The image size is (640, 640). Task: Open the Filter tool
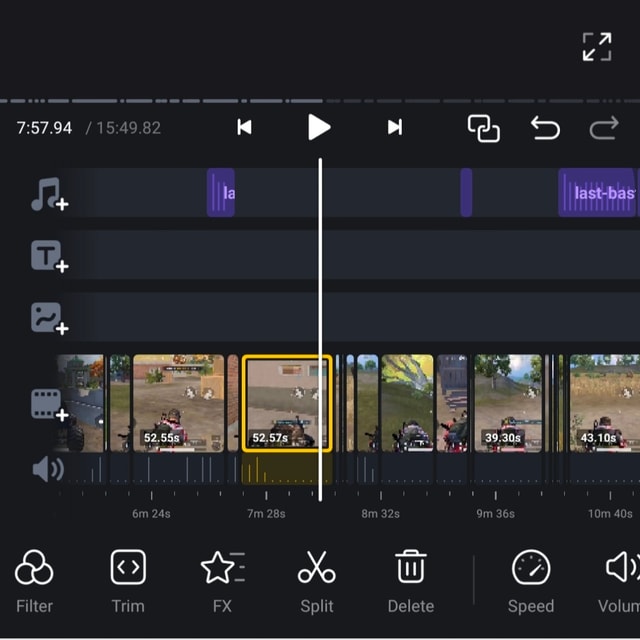click(x=34, y=582)
